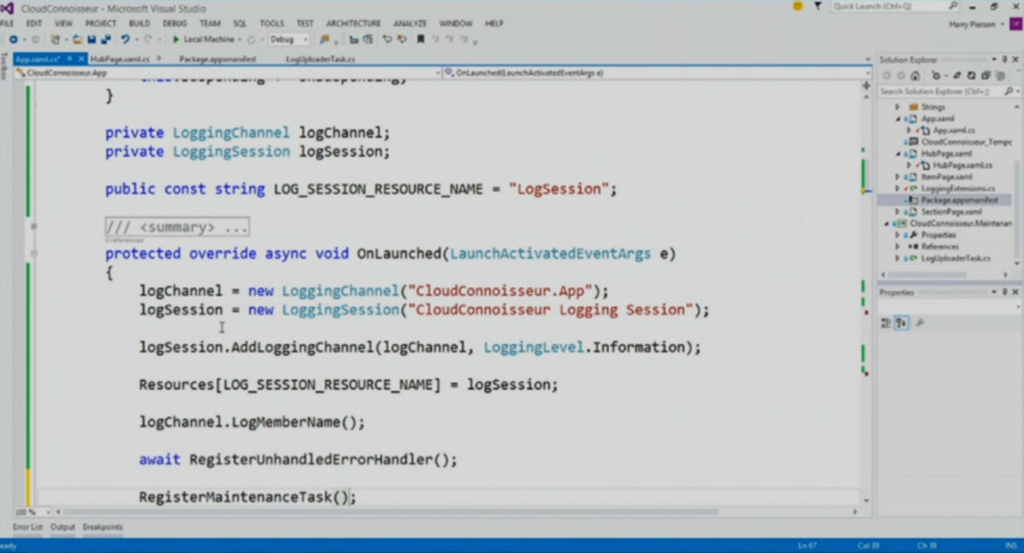Click the editor horizontal scrollbar
The image size is (1024, 553).
coord(391,512)
